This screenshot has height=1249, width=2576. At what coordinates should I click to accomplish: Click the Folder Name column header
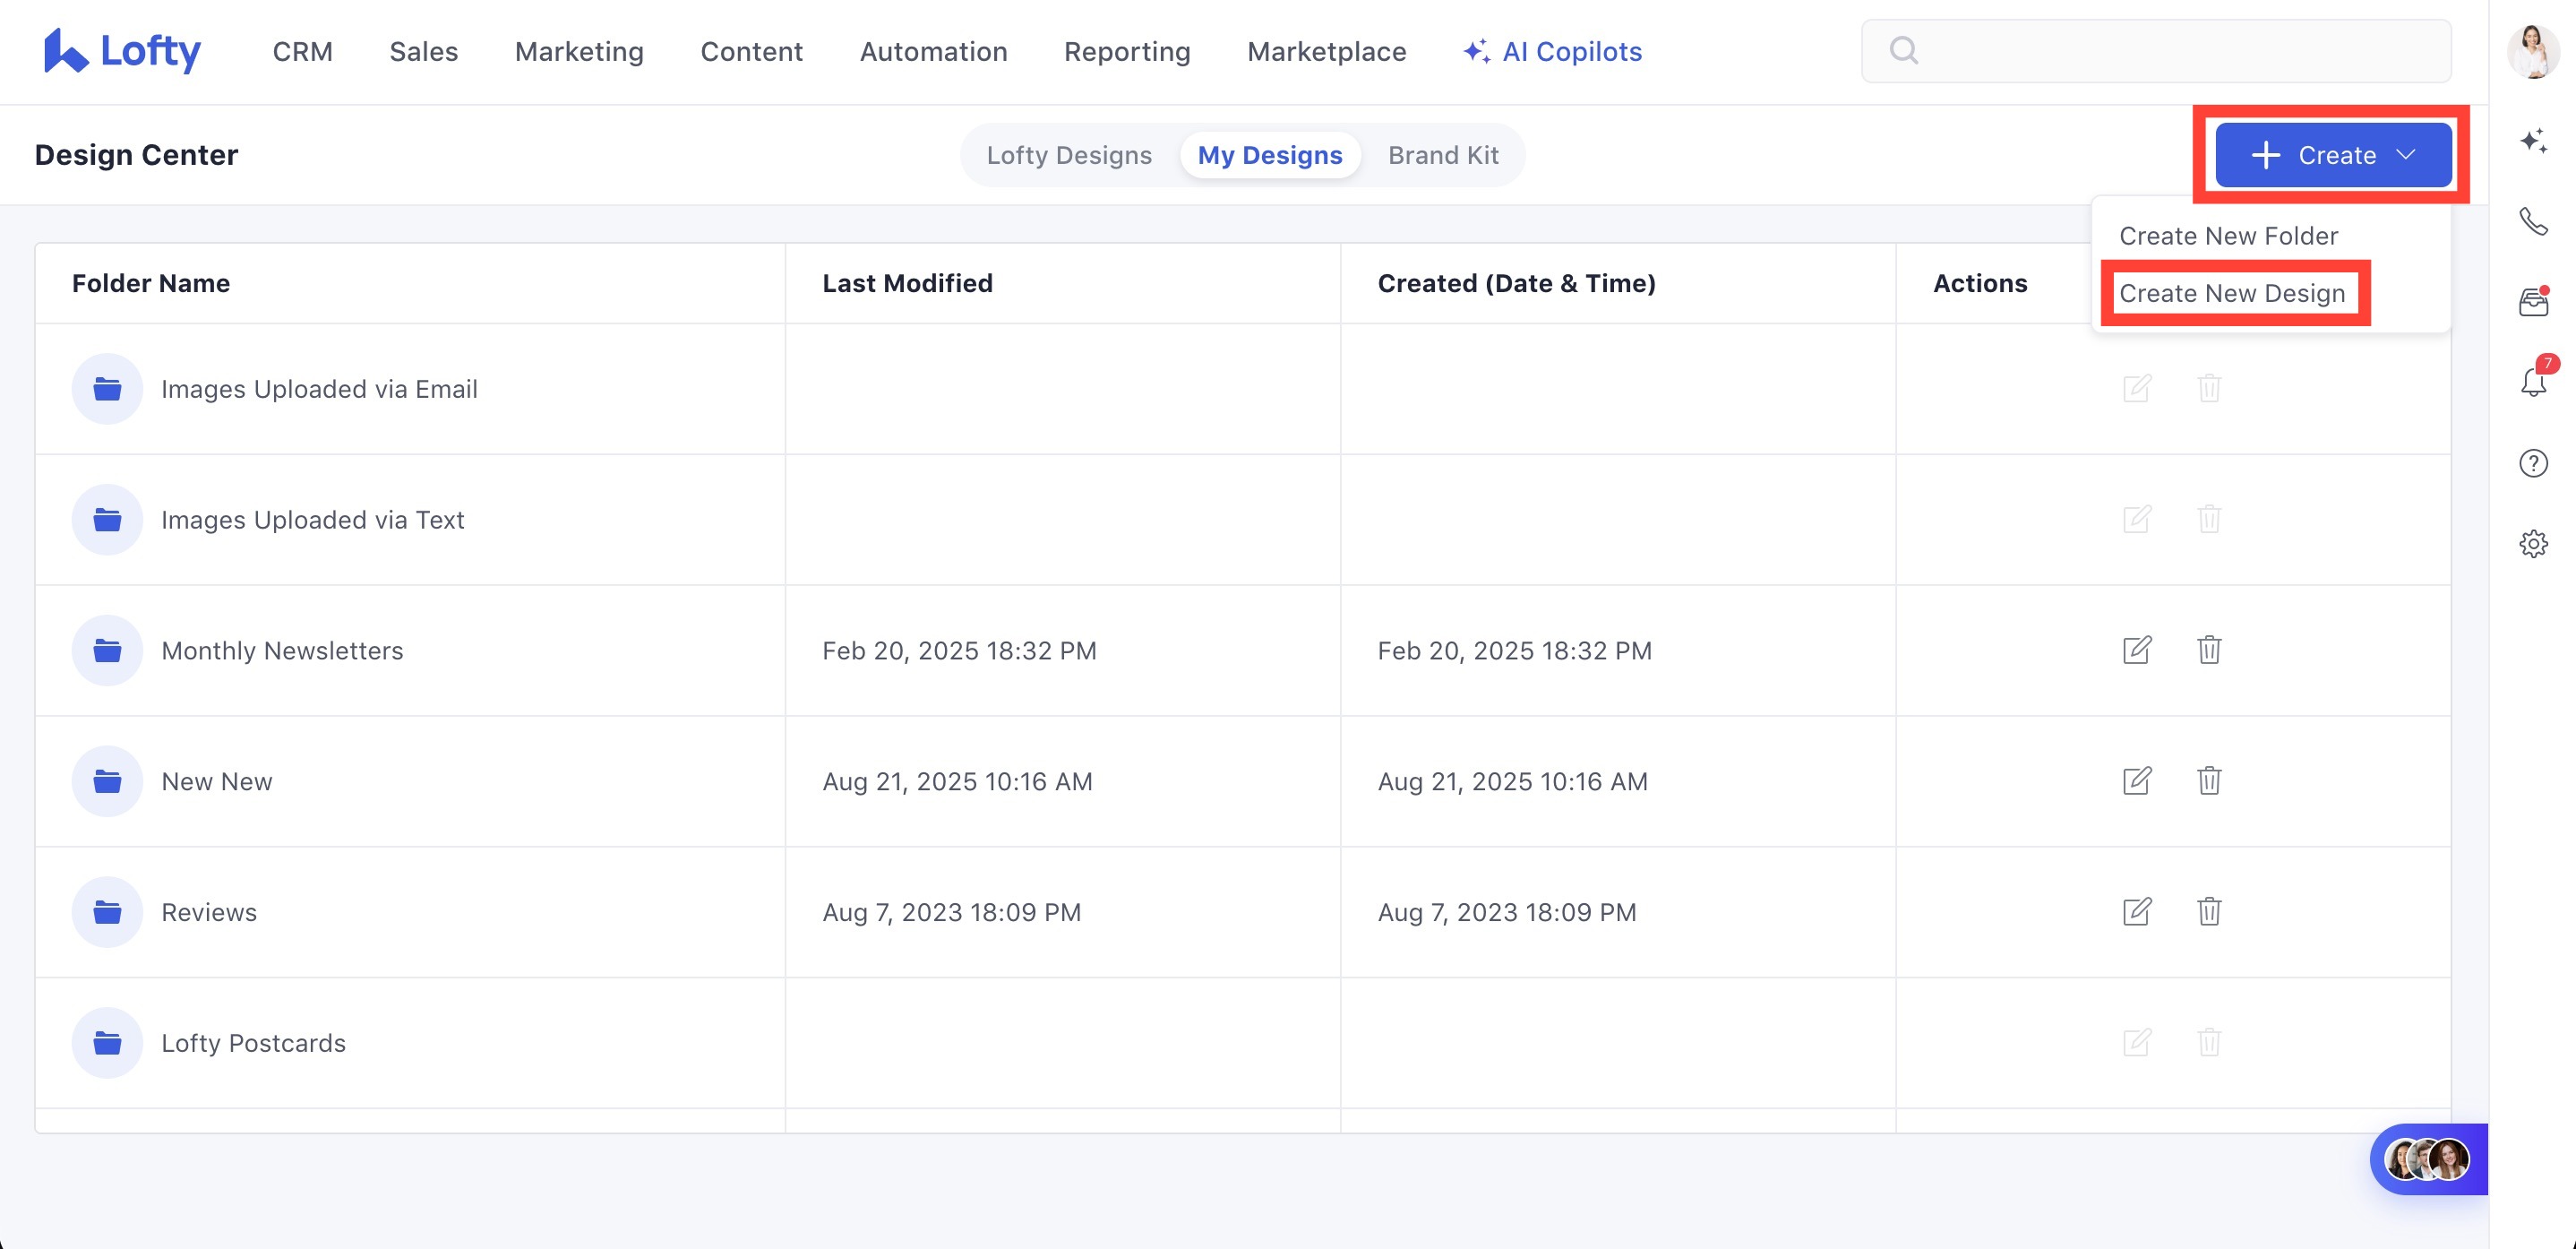[x=151, y=283]
